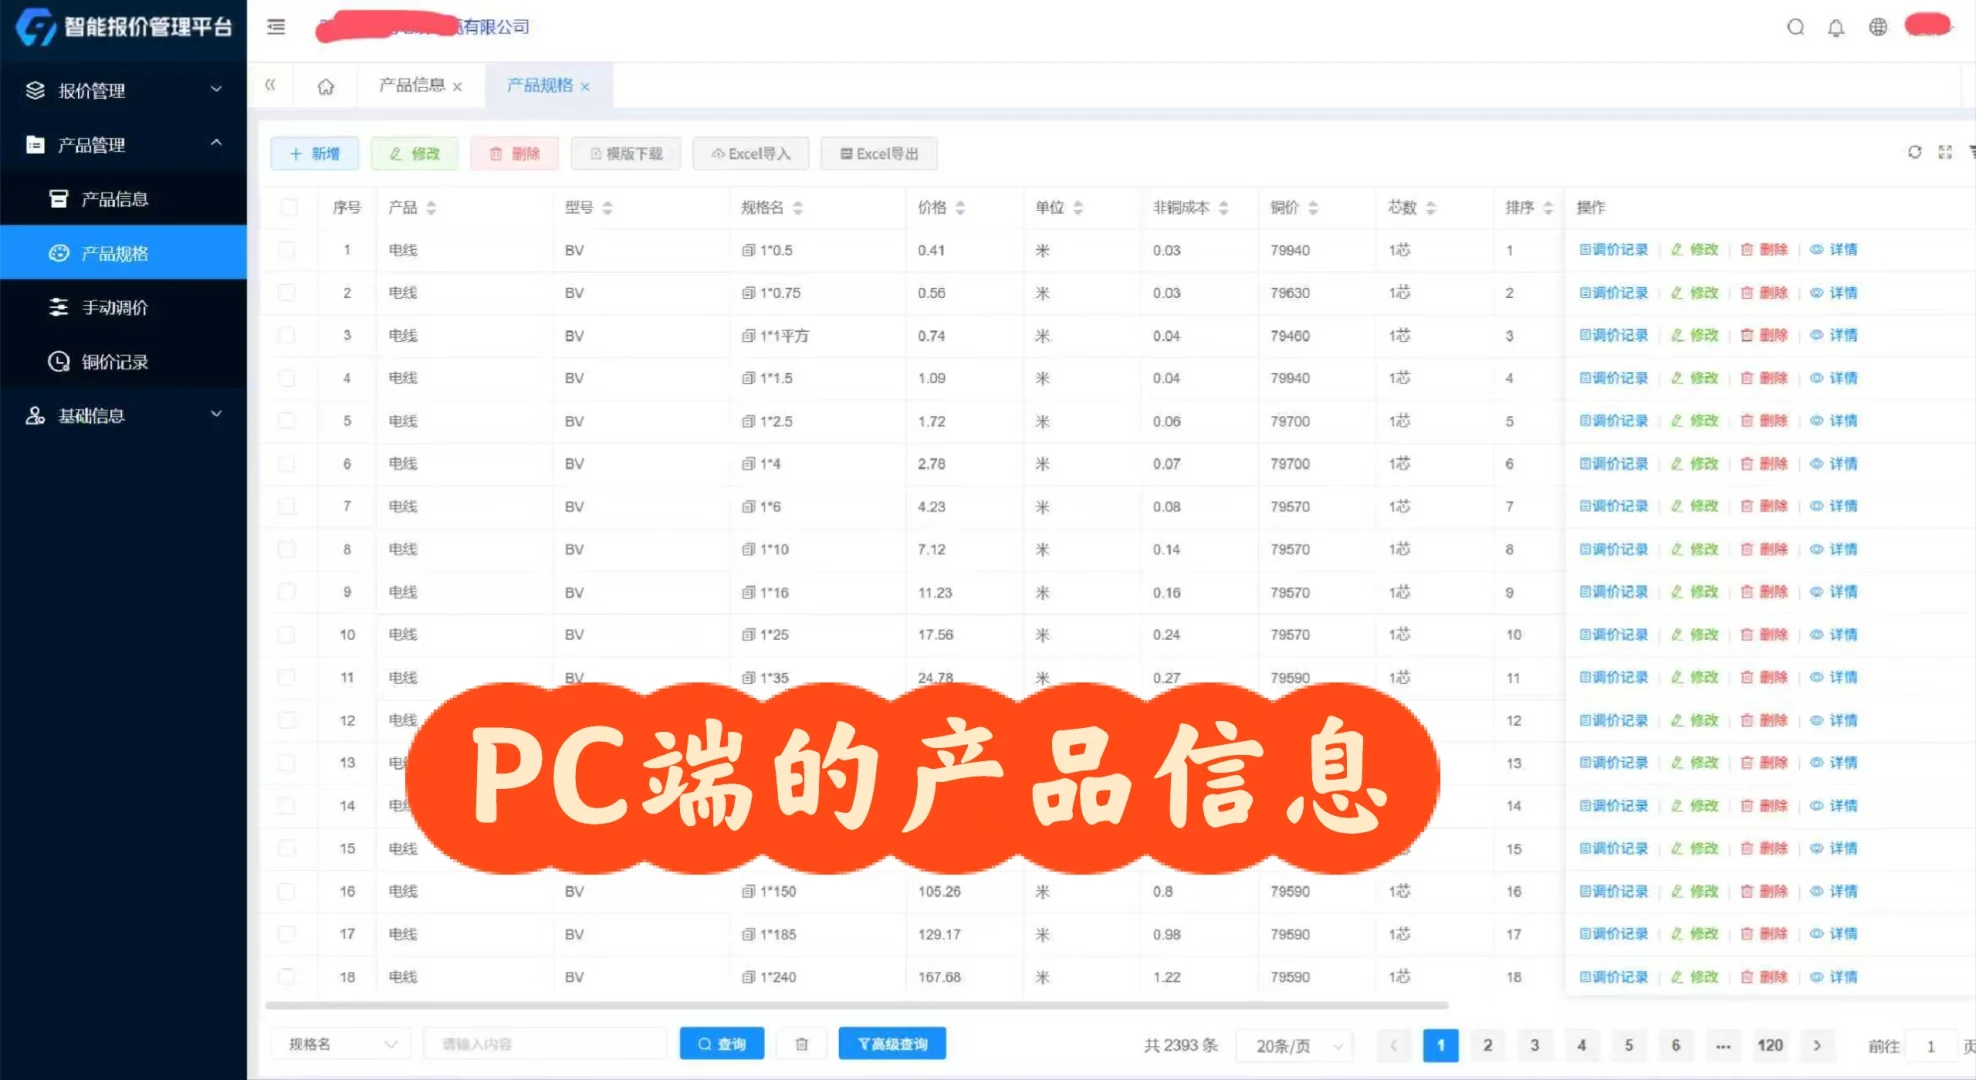Collapse the sidebar with the hamburger icon
The height and width of the screenshot is (1080, 1976).
click(275, 28)
